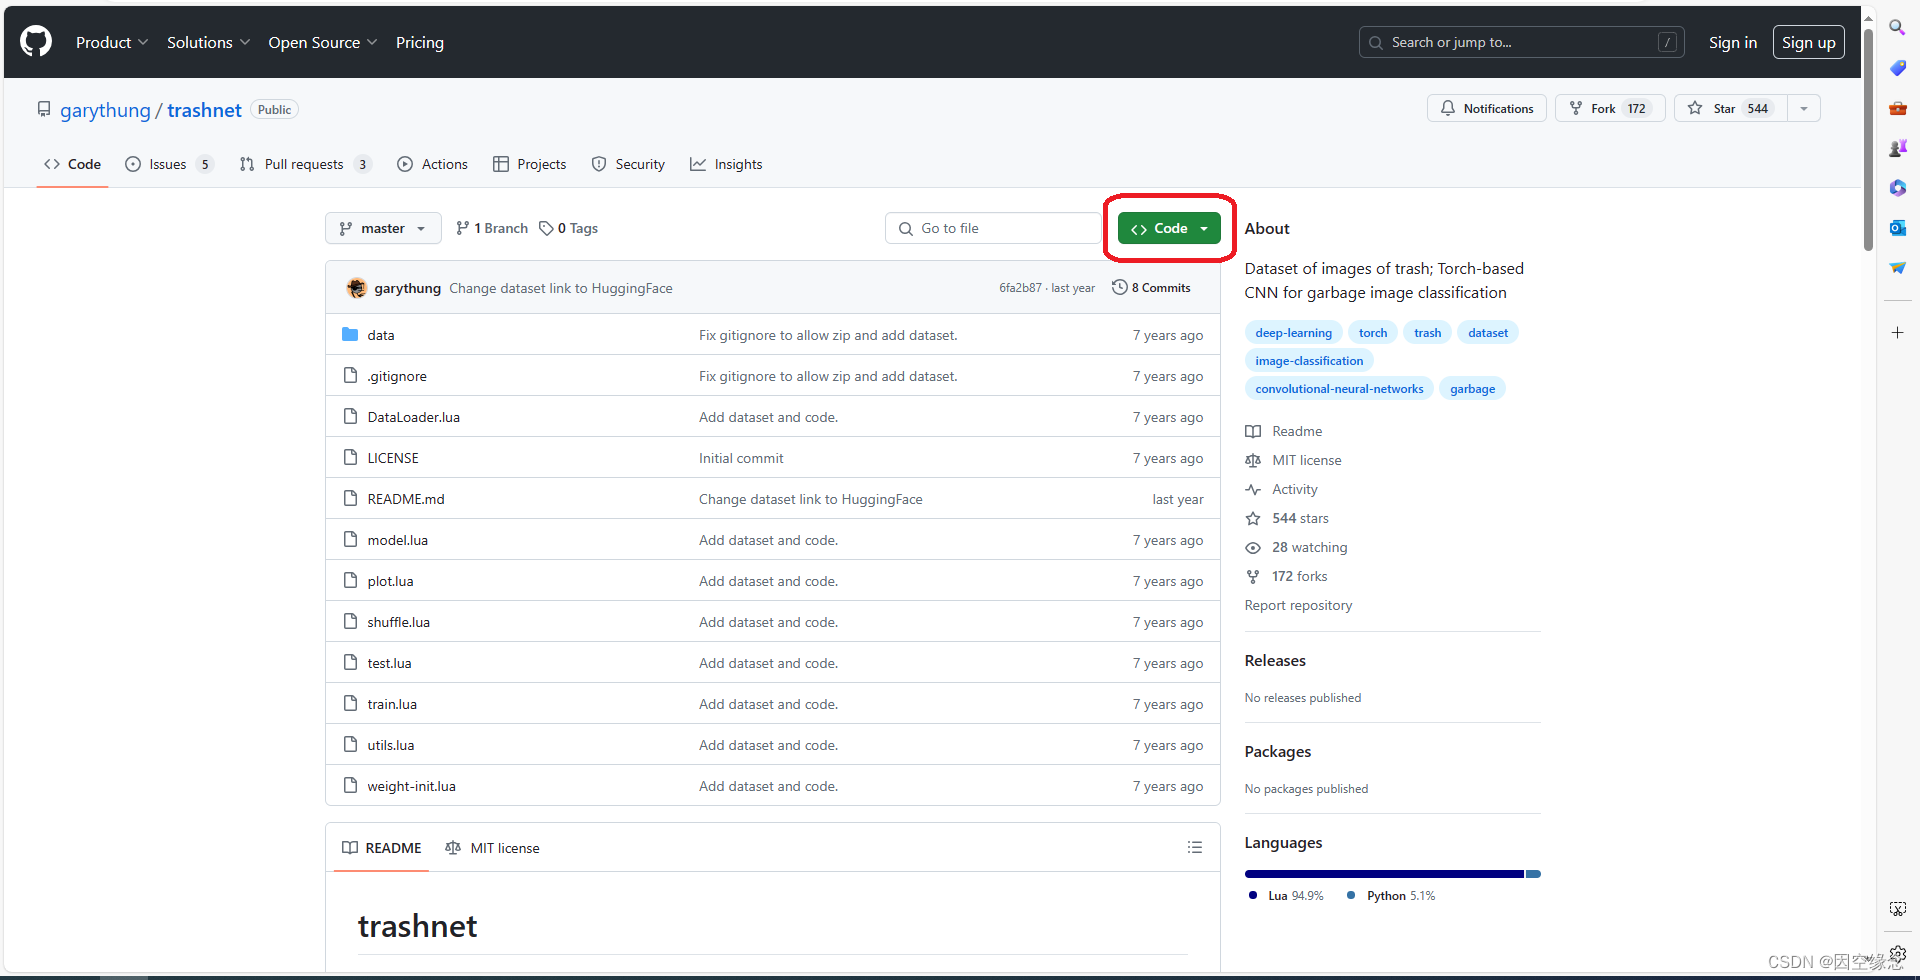
Task: Select the README tab below files
Action: coord(381,847)
